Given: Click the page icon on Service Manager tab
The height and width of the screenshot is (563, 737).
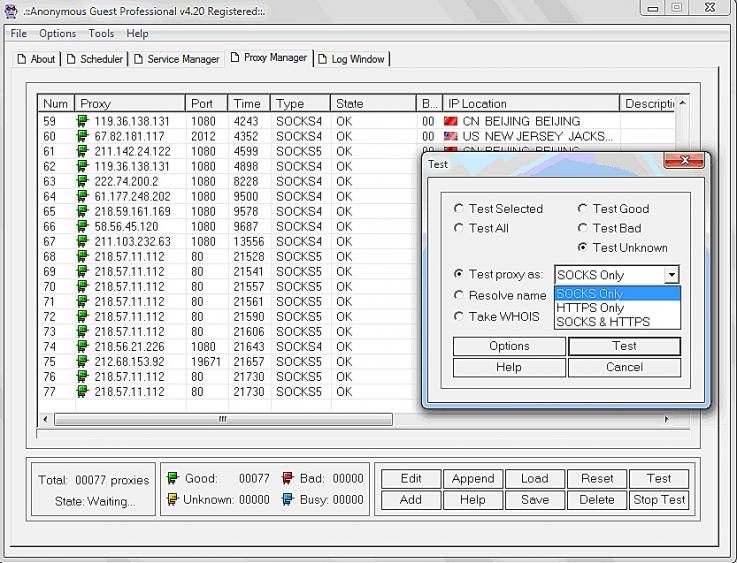Looking at the screenshot, I should click(138, 59).
